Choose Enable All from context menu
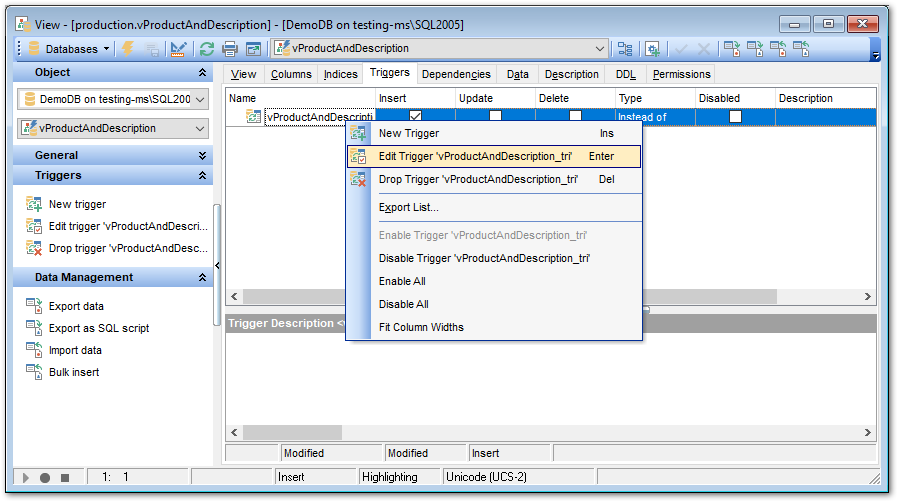Image resolution: width=898 pixels, height=502 pixels. 494,281
